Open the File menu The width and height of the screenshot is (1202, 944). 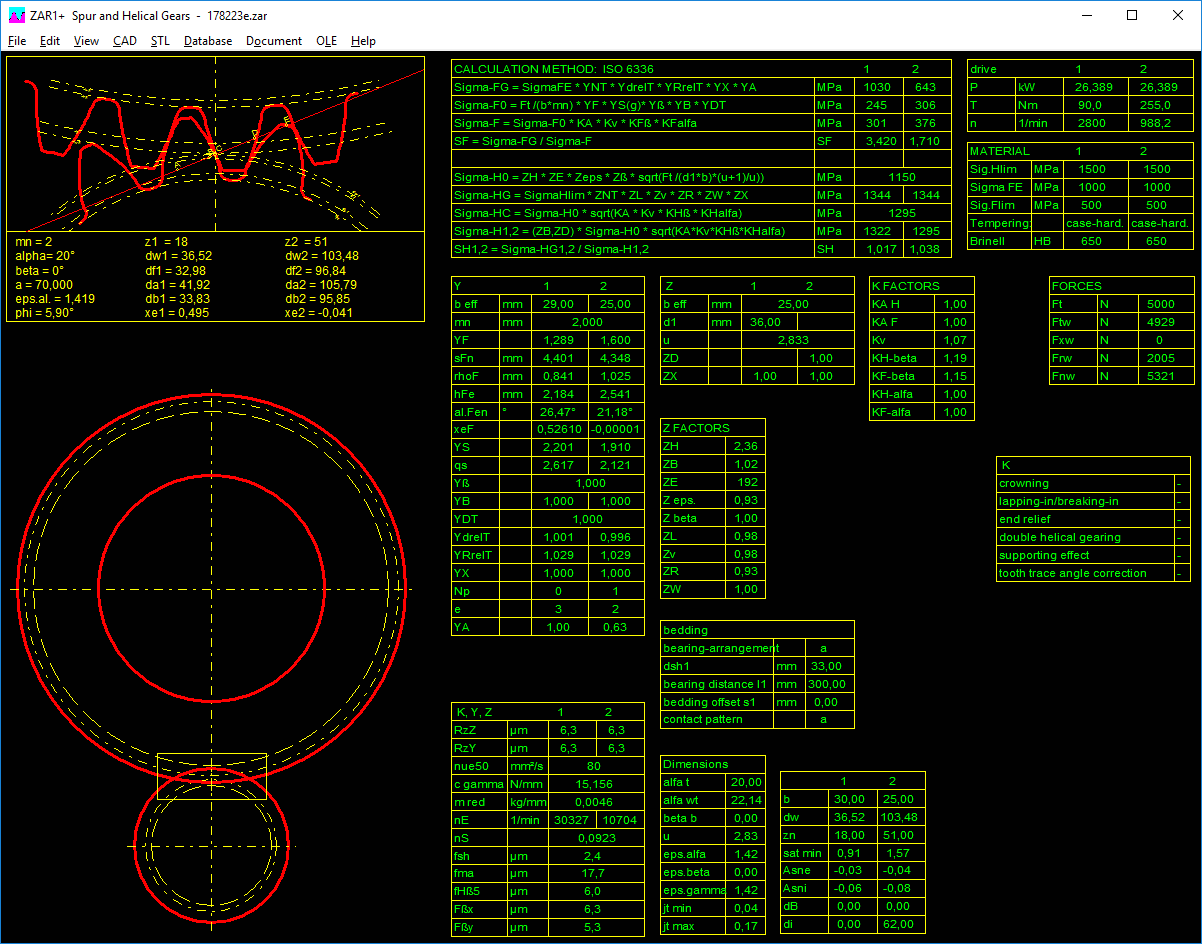click(x=17, y=41)
